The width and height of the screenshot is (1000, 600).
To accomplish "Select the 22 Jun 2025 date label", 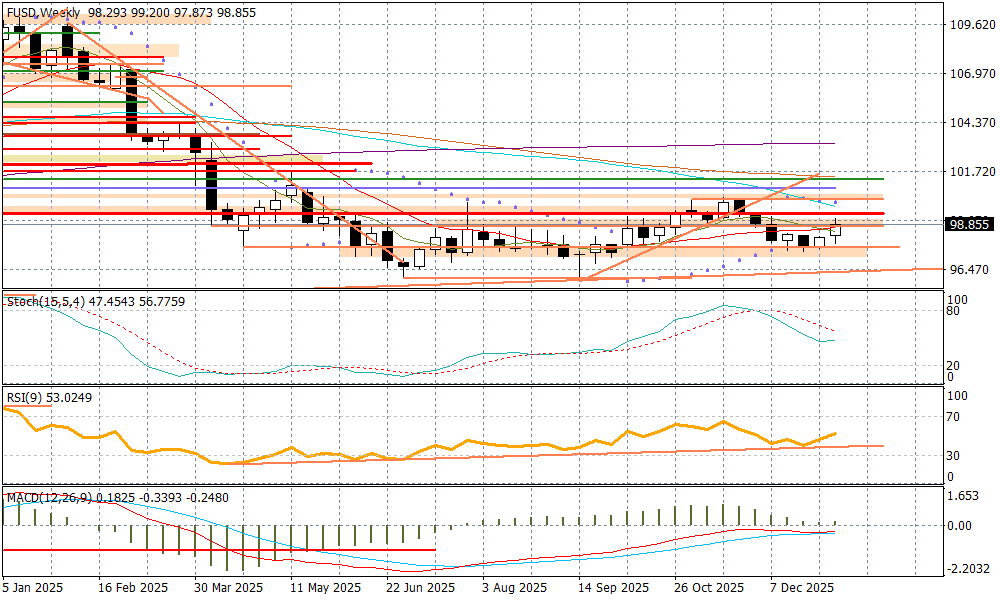I will click(x=420, y=588).
